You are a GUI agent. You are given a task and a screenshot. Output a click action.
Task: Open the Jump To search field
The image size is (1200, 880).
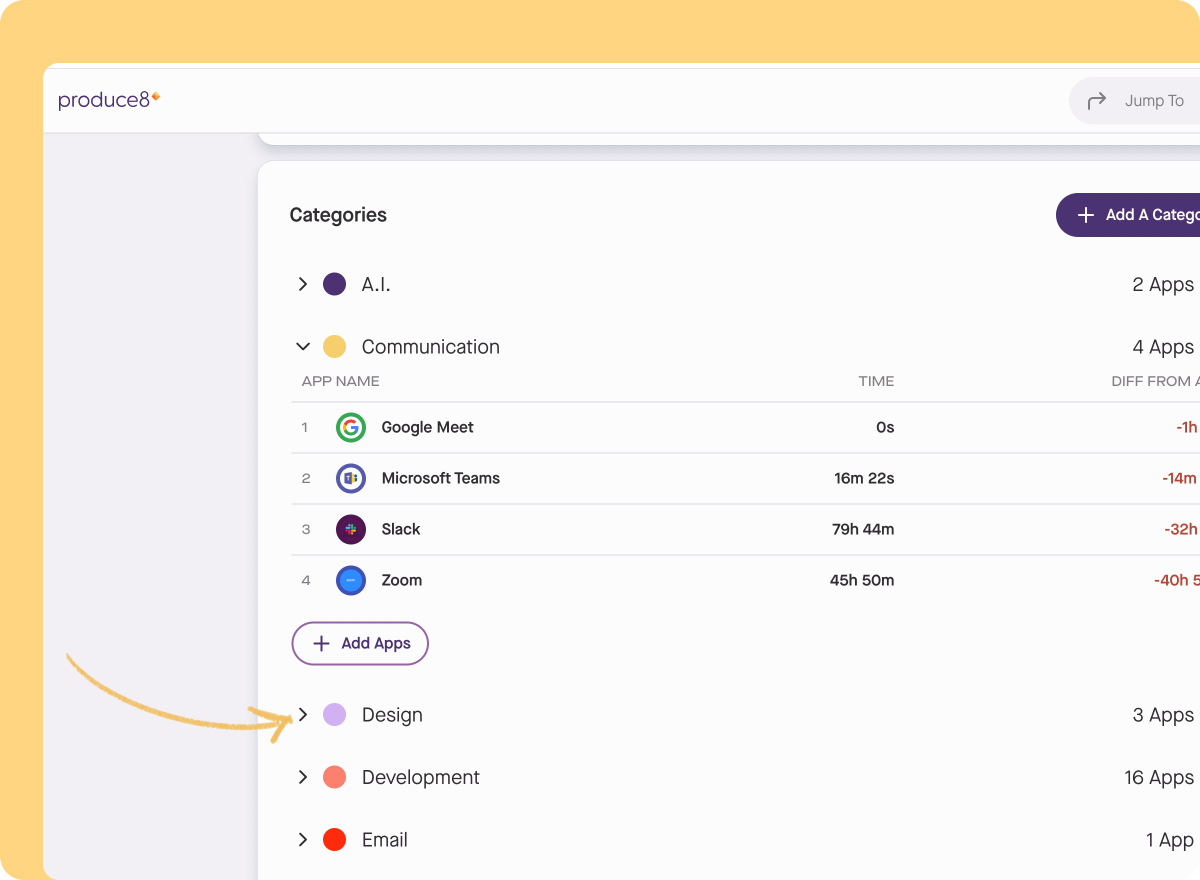pos(1135,101)
